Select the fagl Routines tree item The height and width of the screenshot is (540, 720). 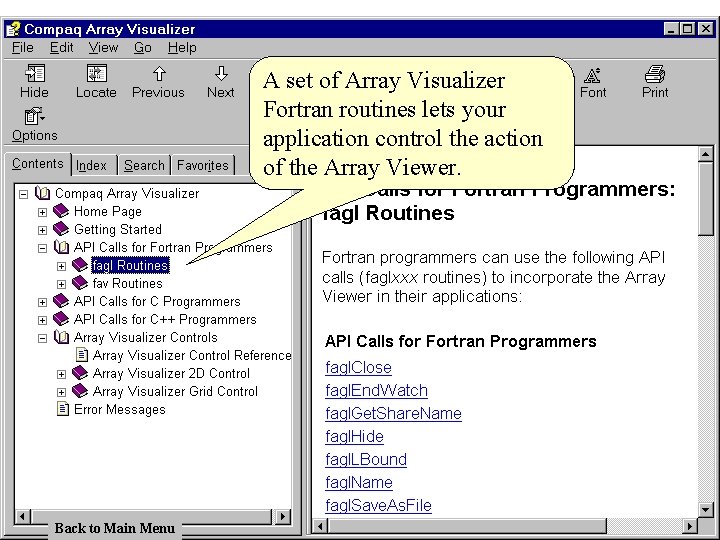(x=130, y=265)
